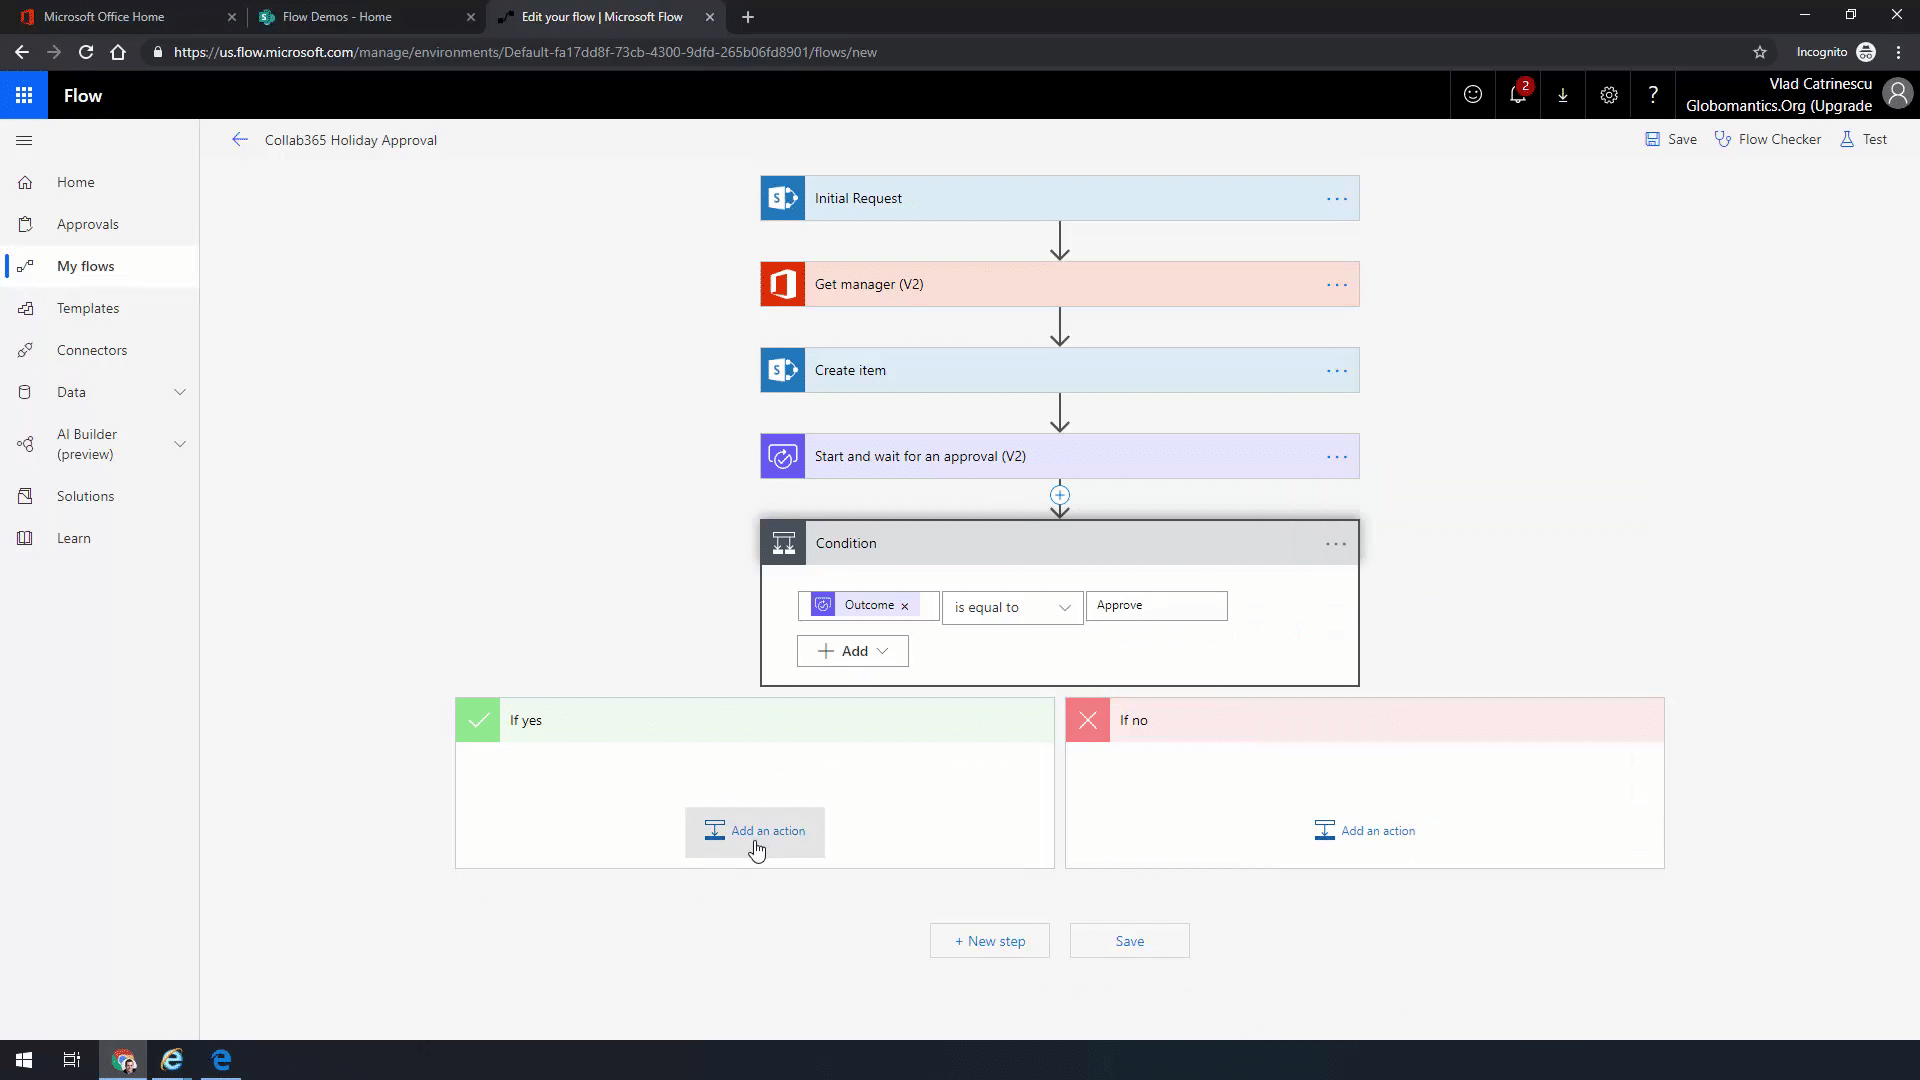Collapse the left navigation hamburger menu
Viewport: 1920px width, 1080px height.
[x=25, y=141]
